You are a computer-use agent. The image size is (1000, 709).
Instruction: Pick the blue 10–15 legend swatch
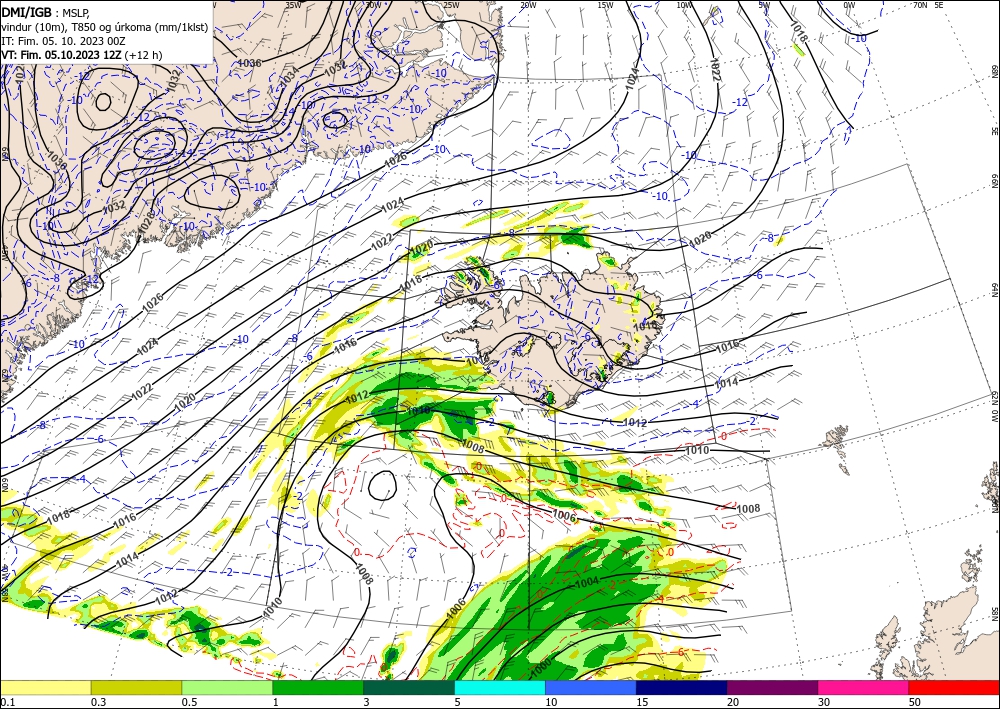(x=591, y=687)
